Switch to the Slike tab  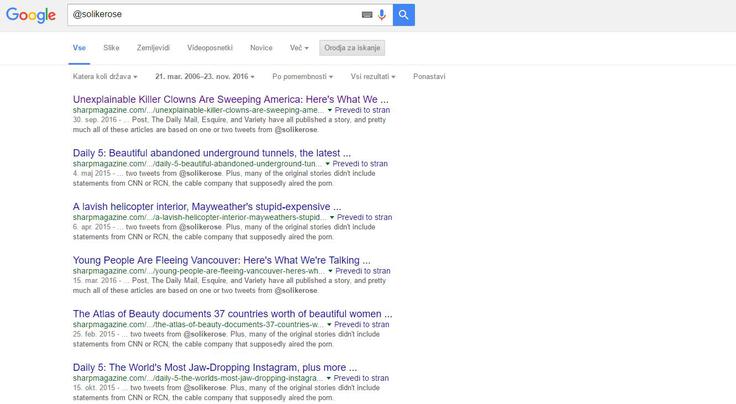pyautogui.click(x=111, y=48)
